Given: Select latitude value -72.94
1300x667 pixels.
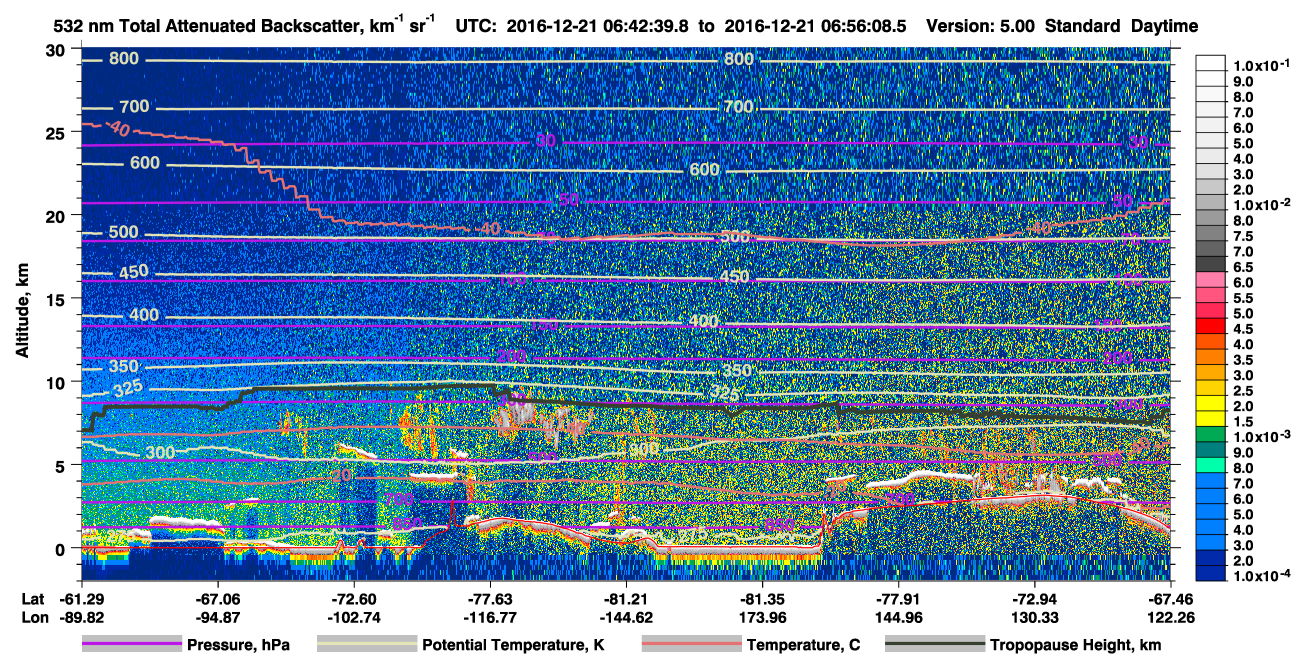Looking at the screenshot, I should [x=1034, y=599].
